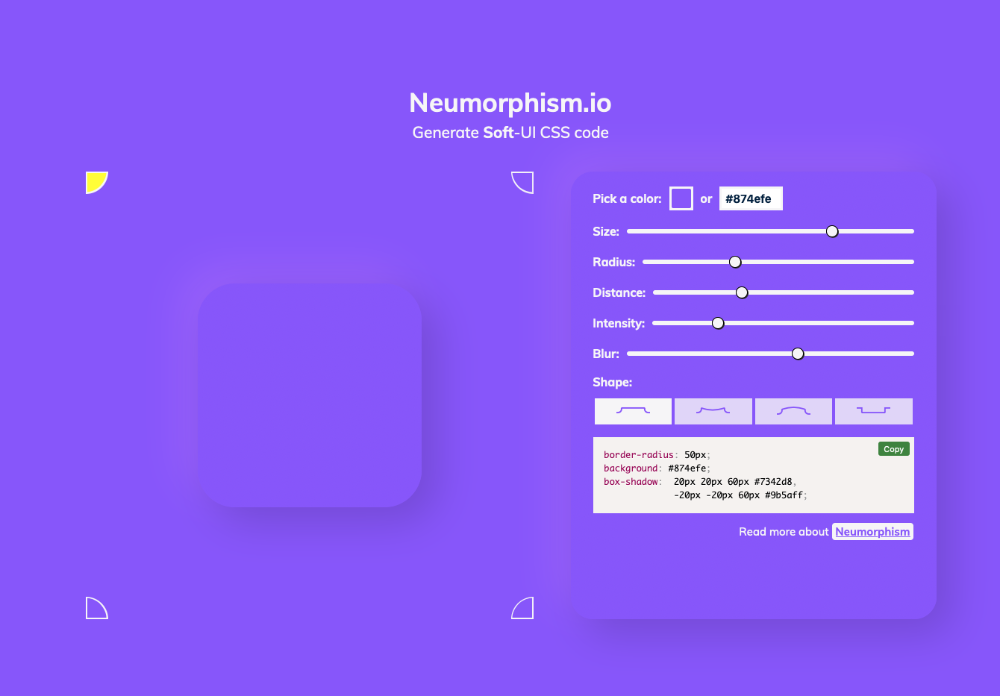
Task: Open the color picker swatch
Action: [x=681, y=198]
